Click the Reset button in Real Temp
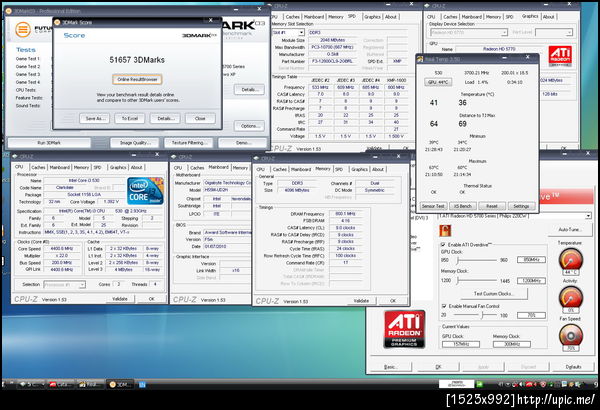 coord(492,206)
